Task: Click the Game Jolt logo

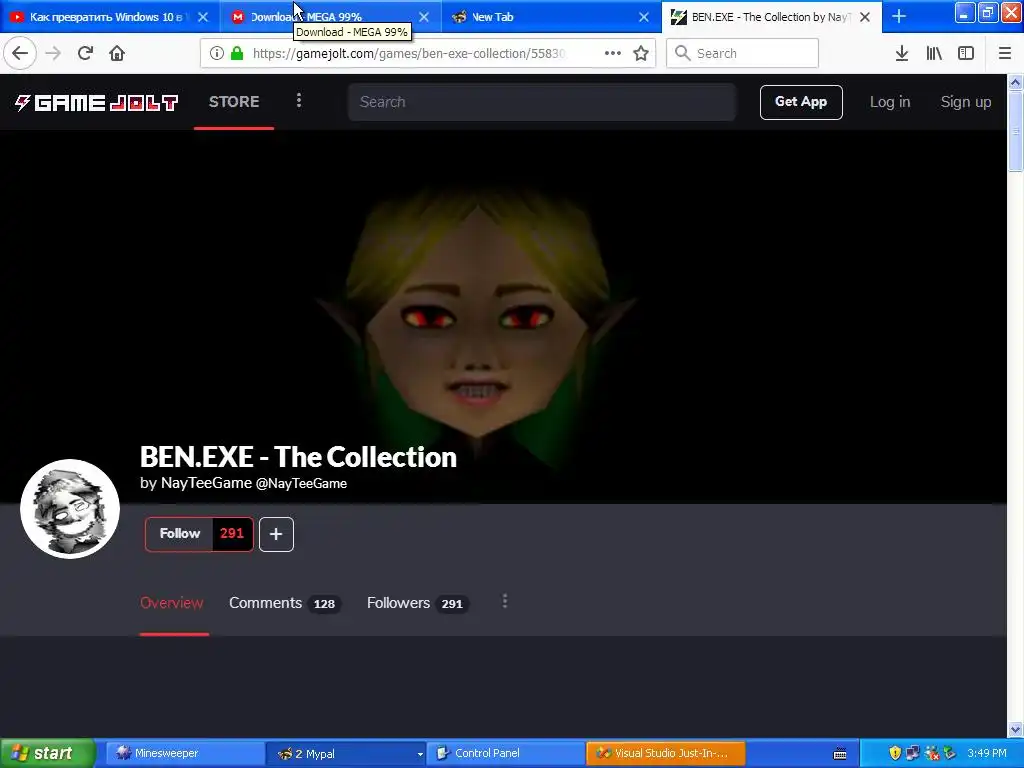Action: click(96, 103)
